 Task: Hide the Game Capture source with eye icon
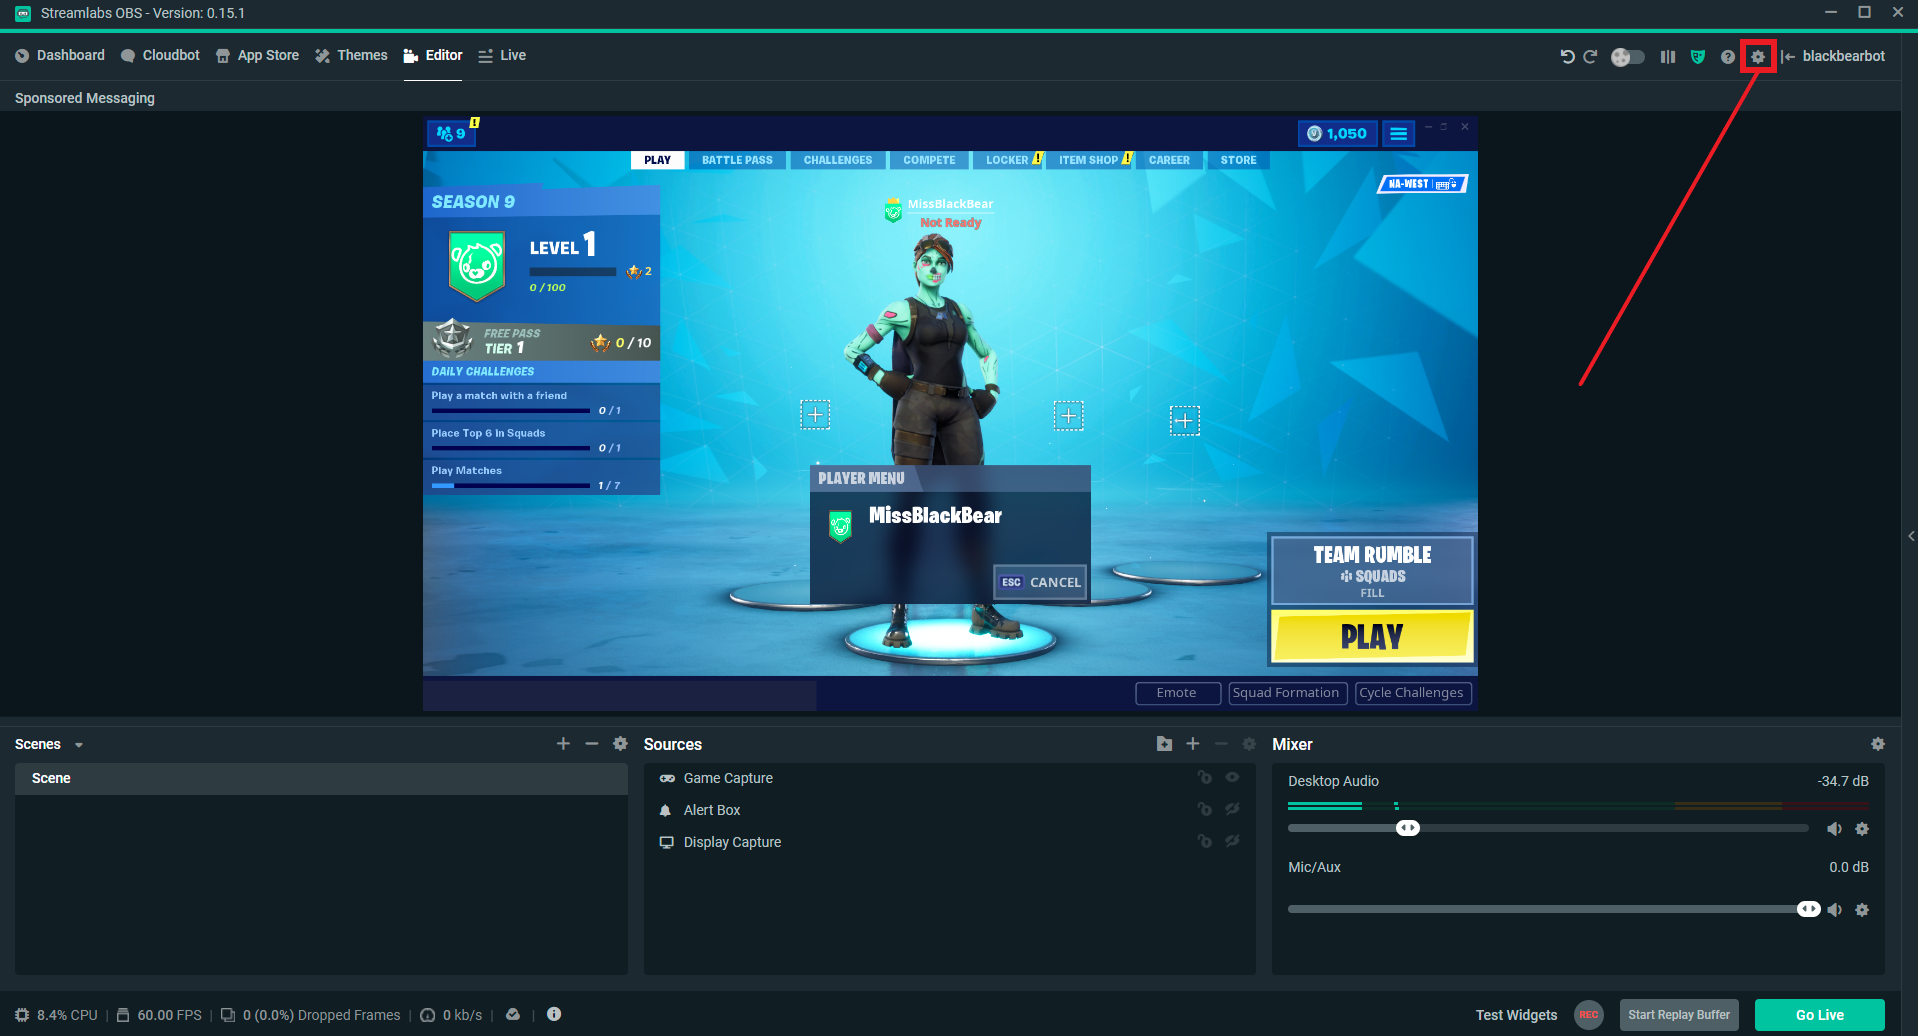(1233, 777)
